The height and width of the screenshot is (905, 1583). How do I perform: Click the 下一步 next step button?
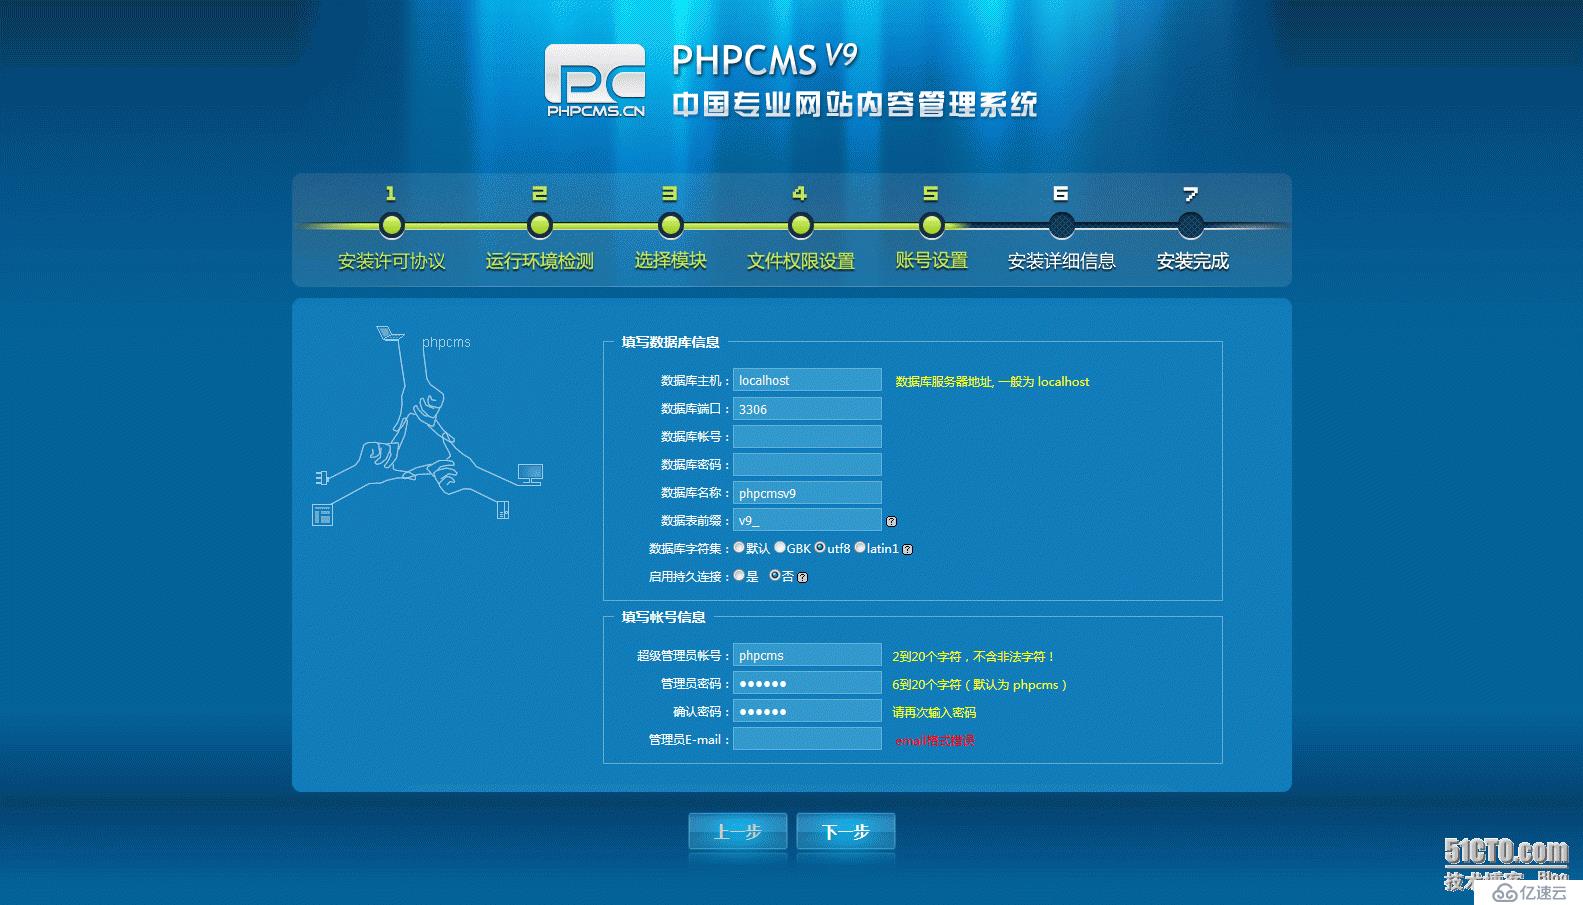click(846, 832)
